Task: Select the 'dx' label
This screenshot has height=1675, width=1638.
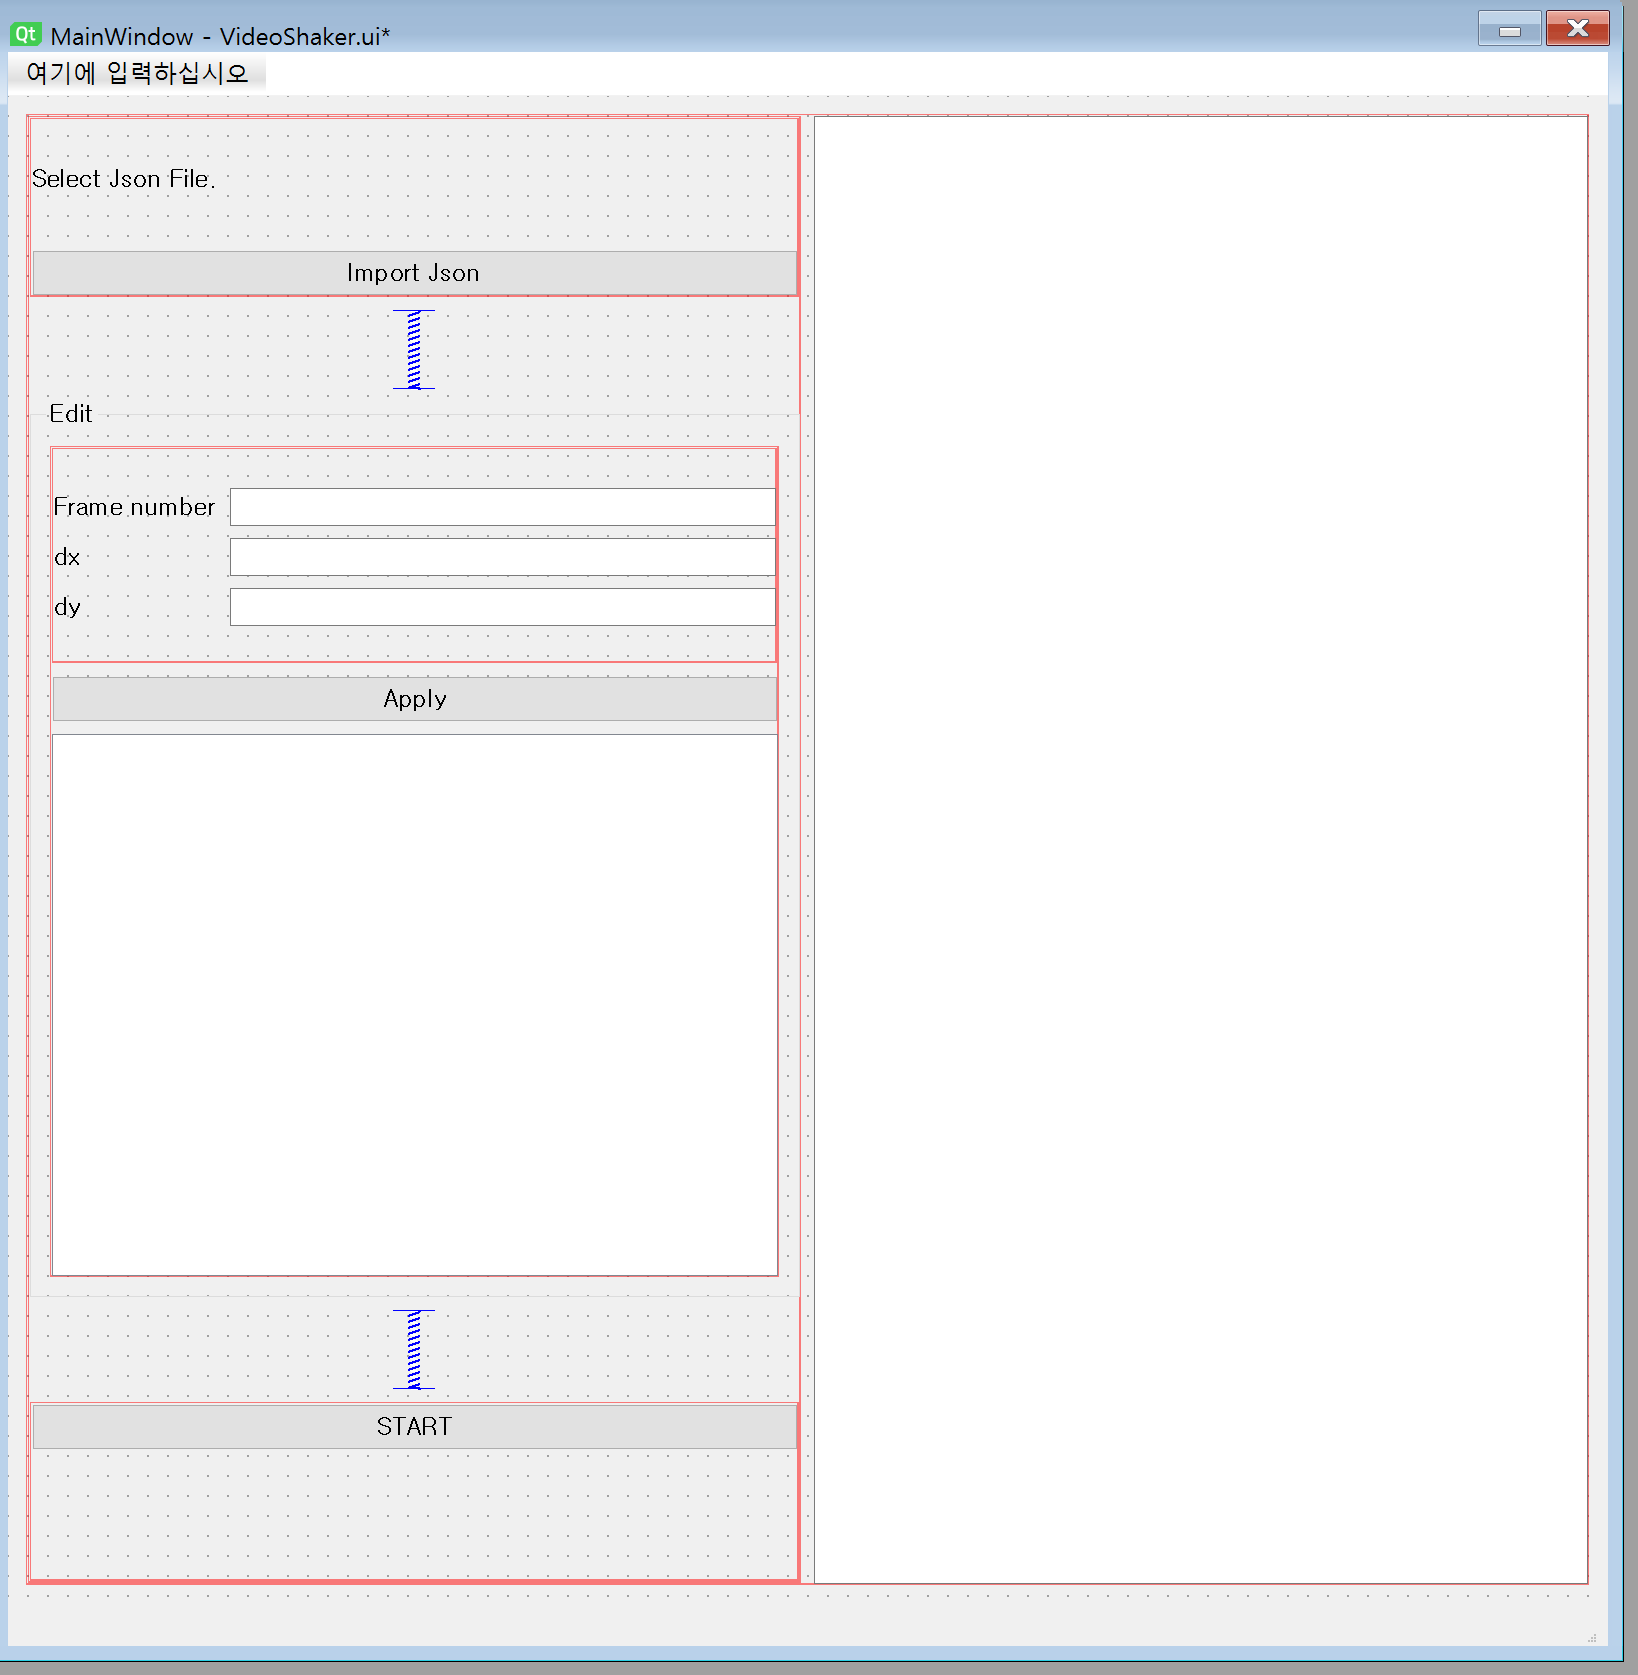Action: pyautogui.click(x=67, y=557)
